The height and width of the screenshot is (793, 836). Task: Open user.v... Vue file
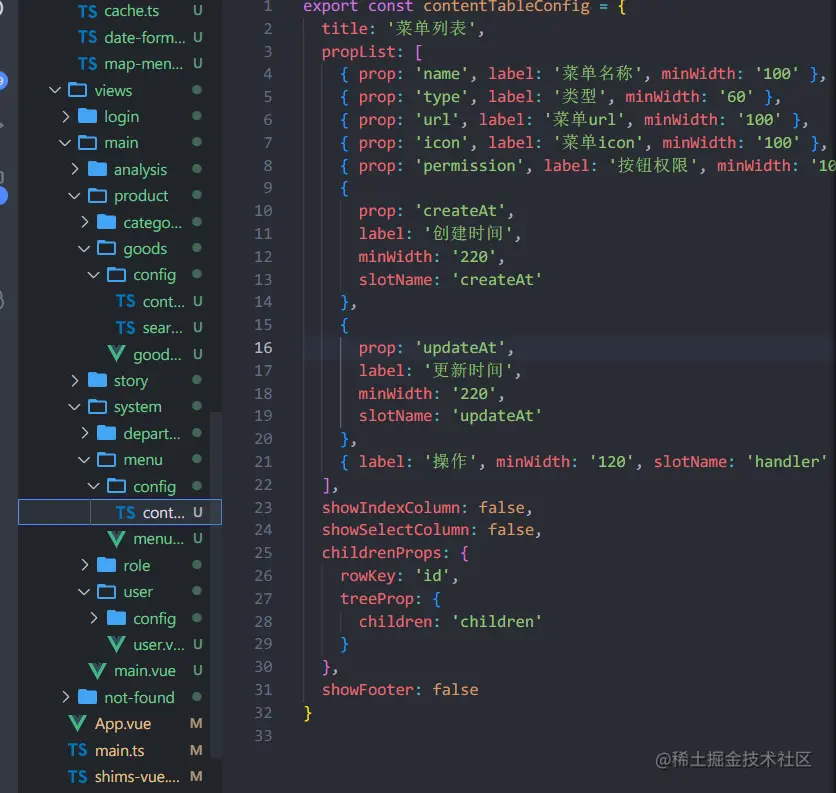point(159,645)
